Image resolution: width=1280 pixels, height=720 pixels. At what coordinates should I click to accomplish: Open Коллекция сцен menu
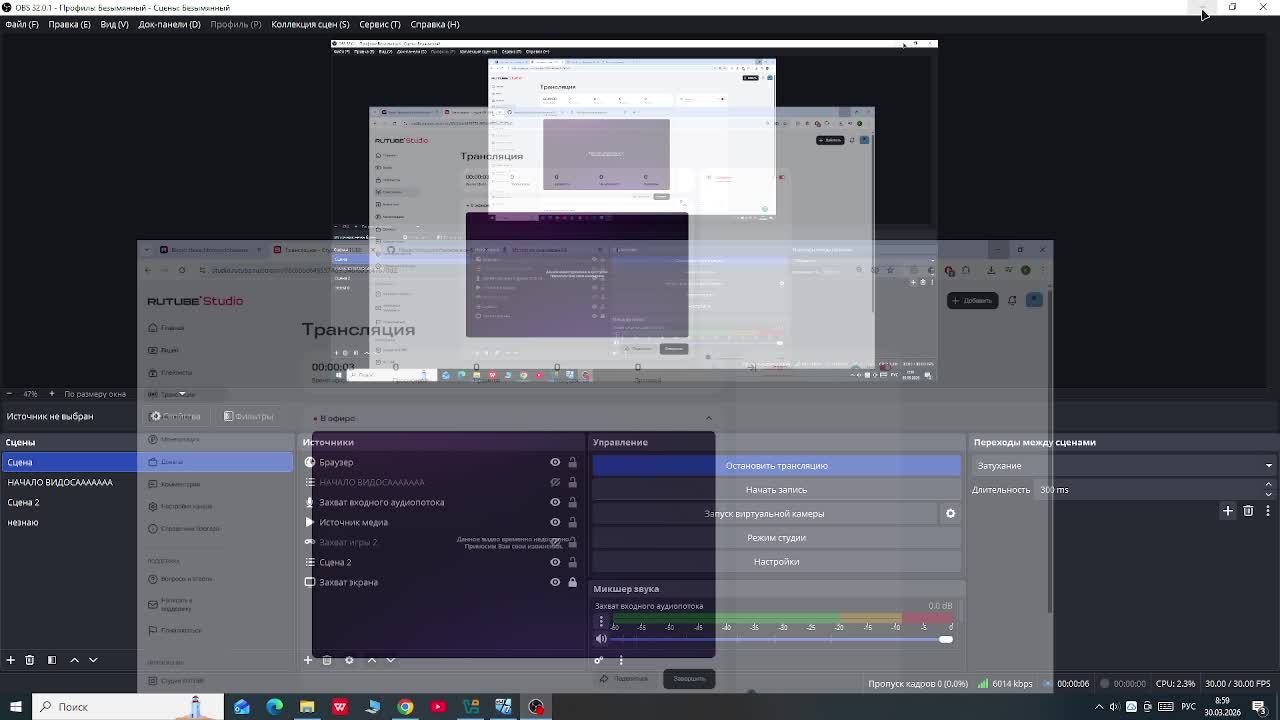310,24
